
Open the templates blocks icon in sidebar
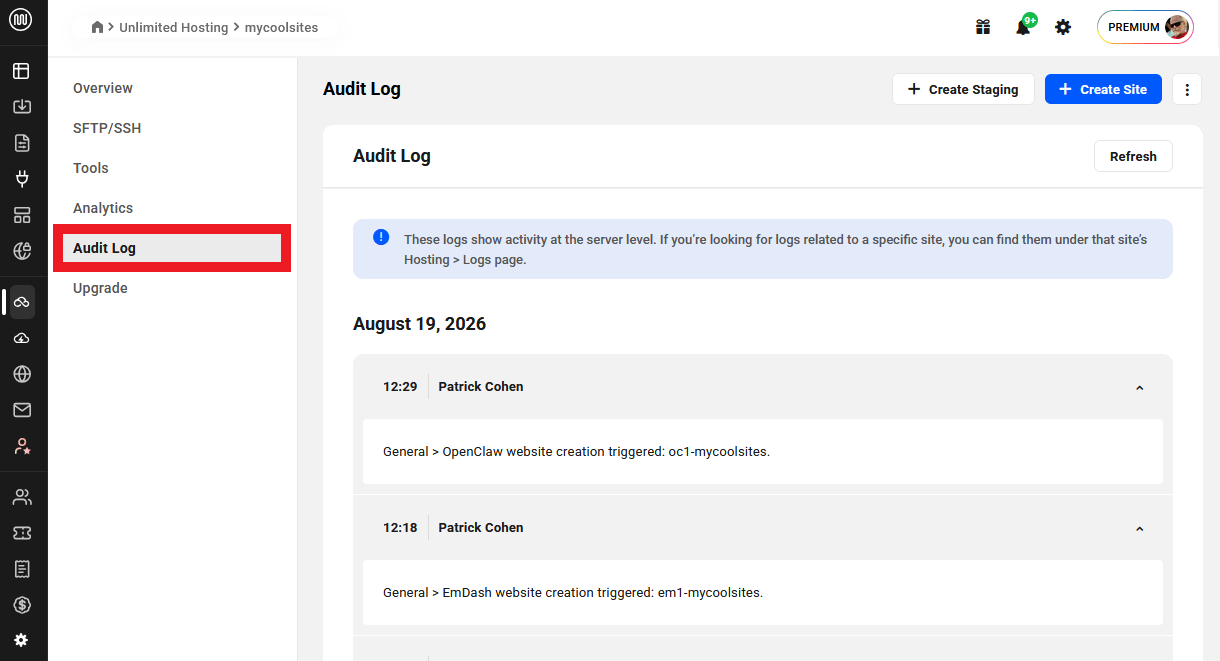click(21, 215)
